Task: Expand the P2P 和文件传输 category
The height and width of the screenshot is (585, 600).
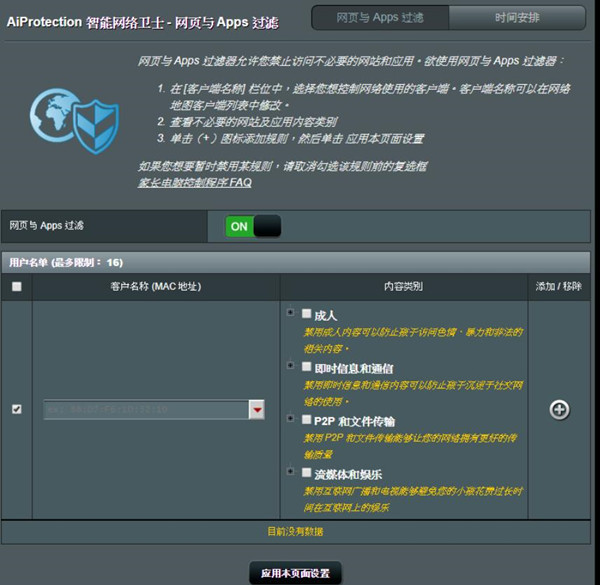Action: [290, 420]
